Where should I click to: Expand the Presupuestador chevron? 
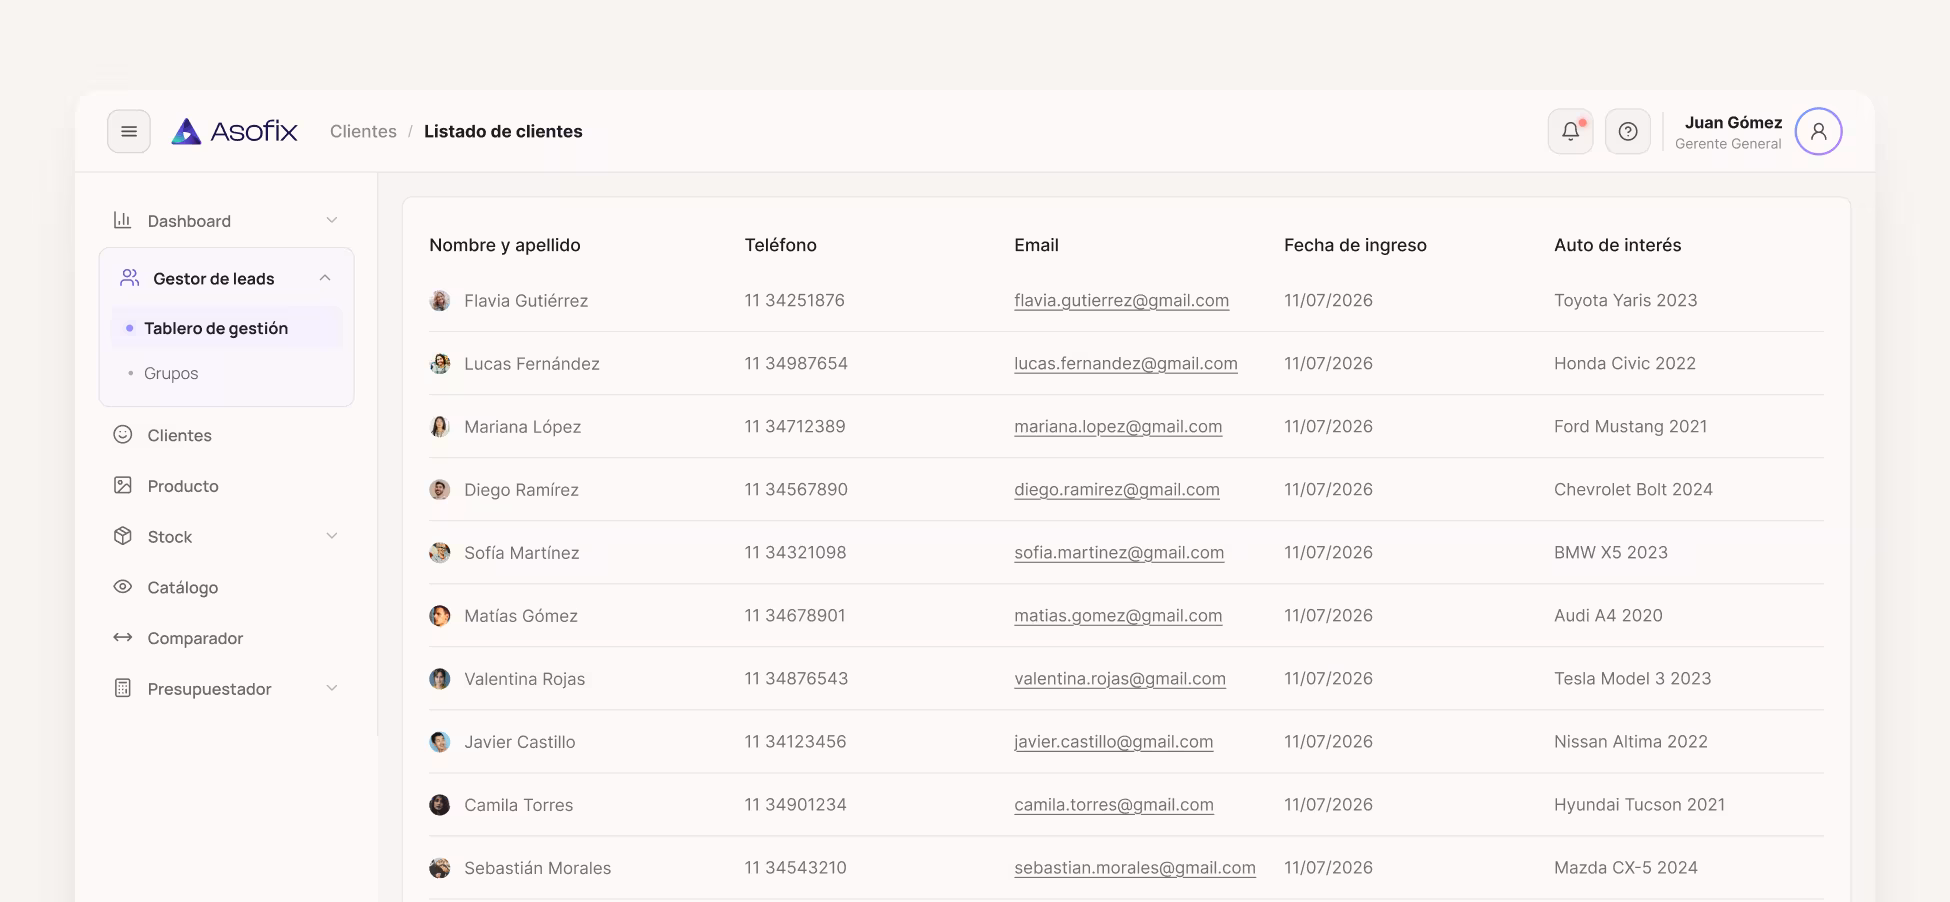point(332,688)
